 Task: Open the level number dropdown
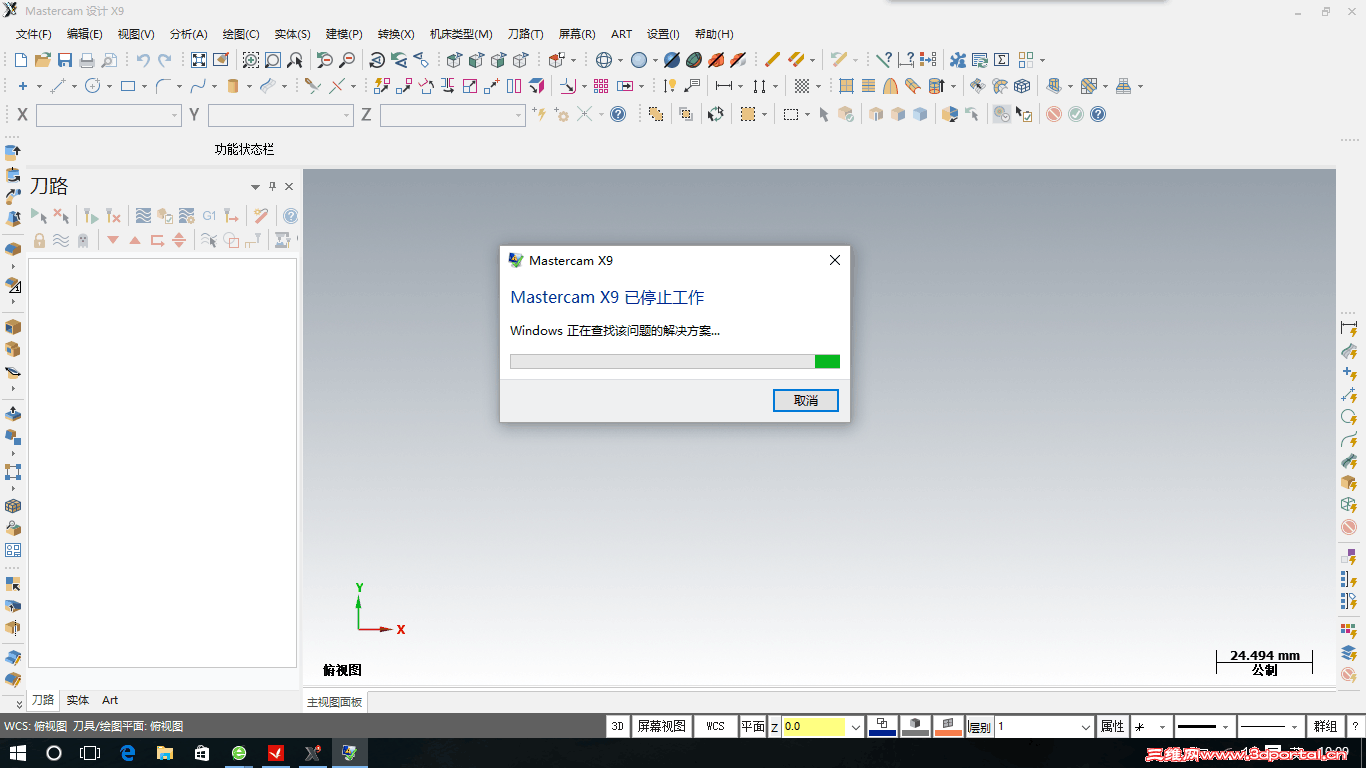click(x=1087, y=727)
